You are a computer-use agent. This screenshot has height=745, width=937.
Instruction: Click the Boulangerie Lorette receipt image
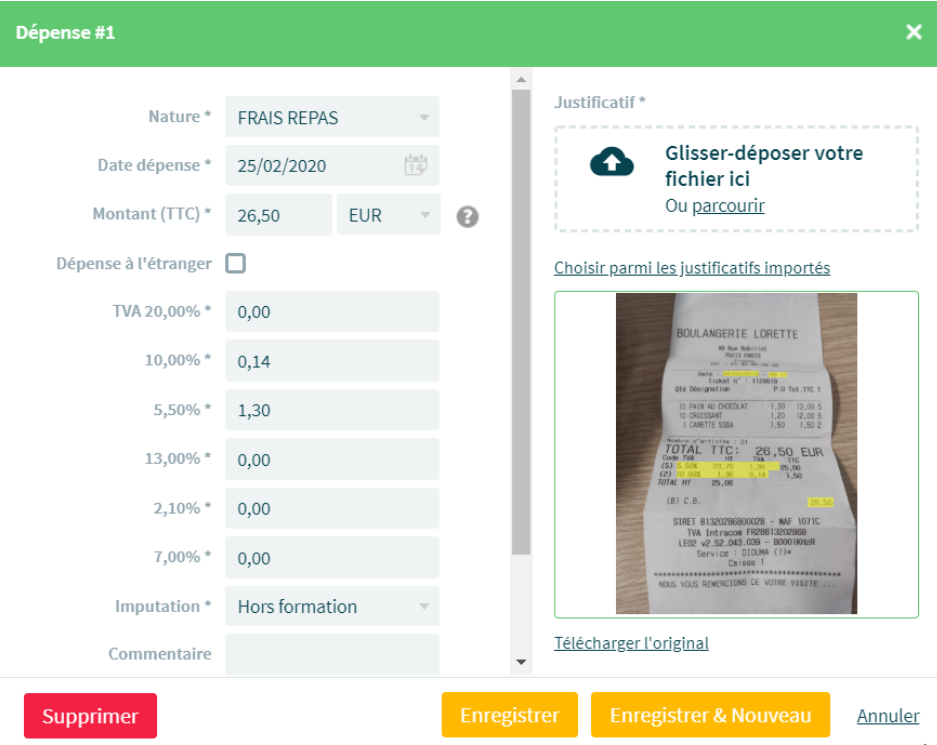736,453
